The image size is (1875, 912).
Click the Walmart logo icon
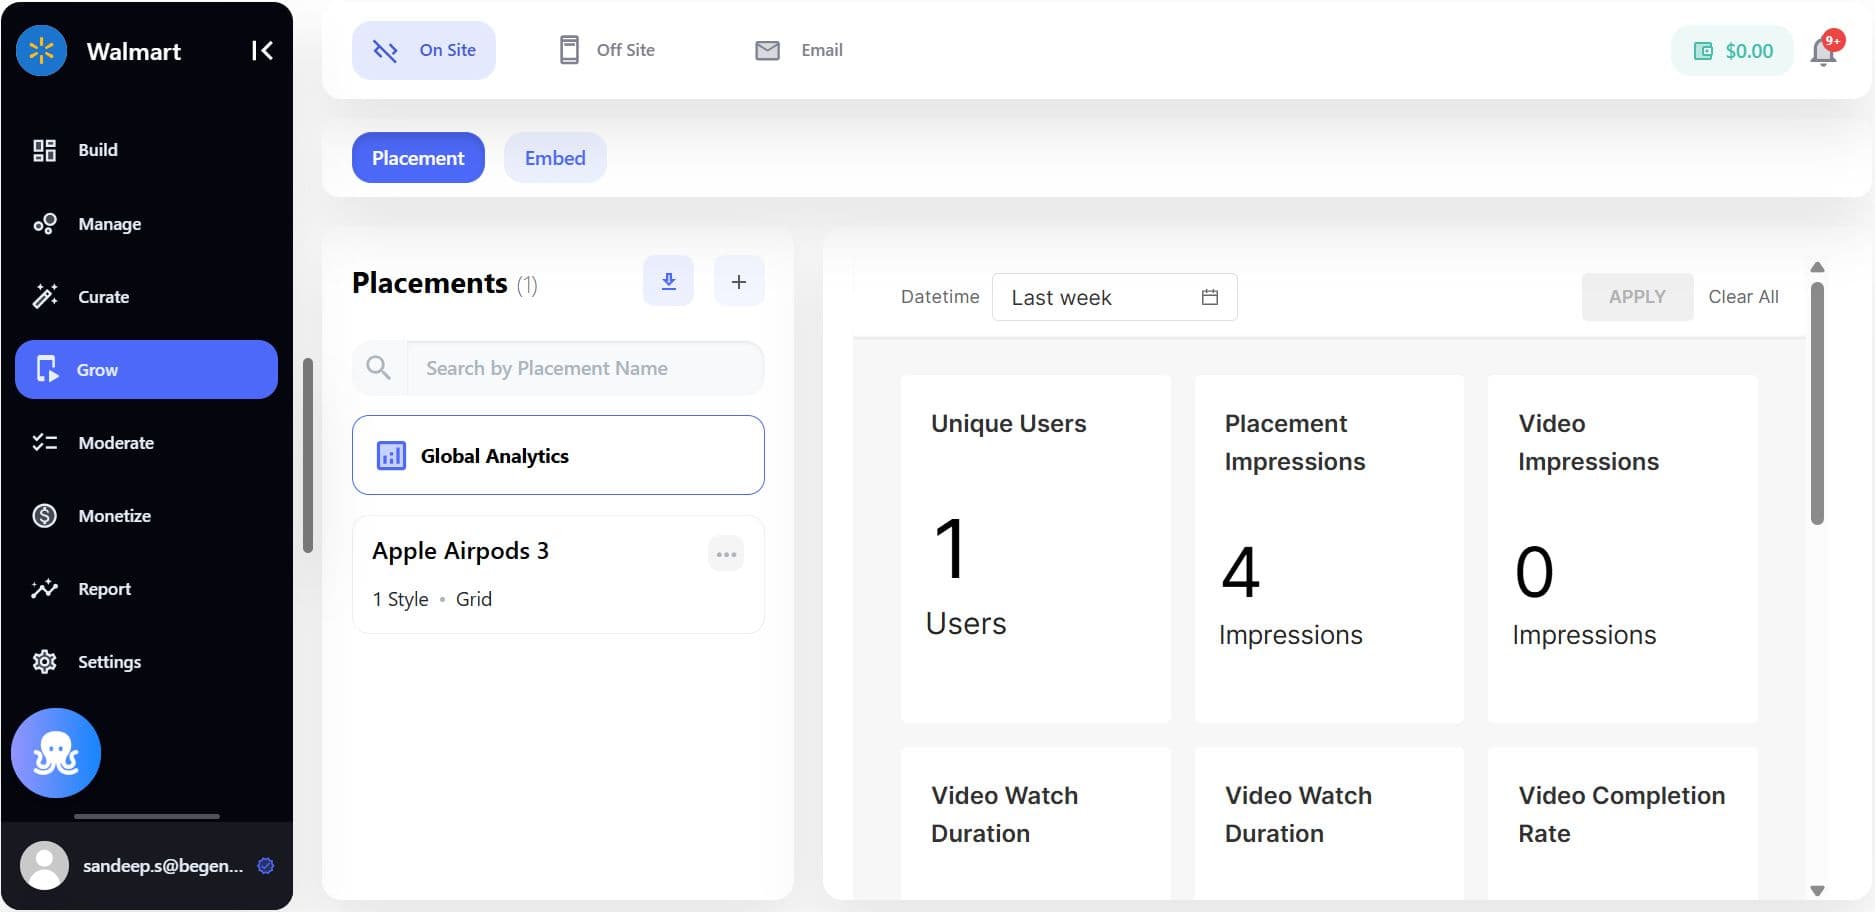coord(41,50)
